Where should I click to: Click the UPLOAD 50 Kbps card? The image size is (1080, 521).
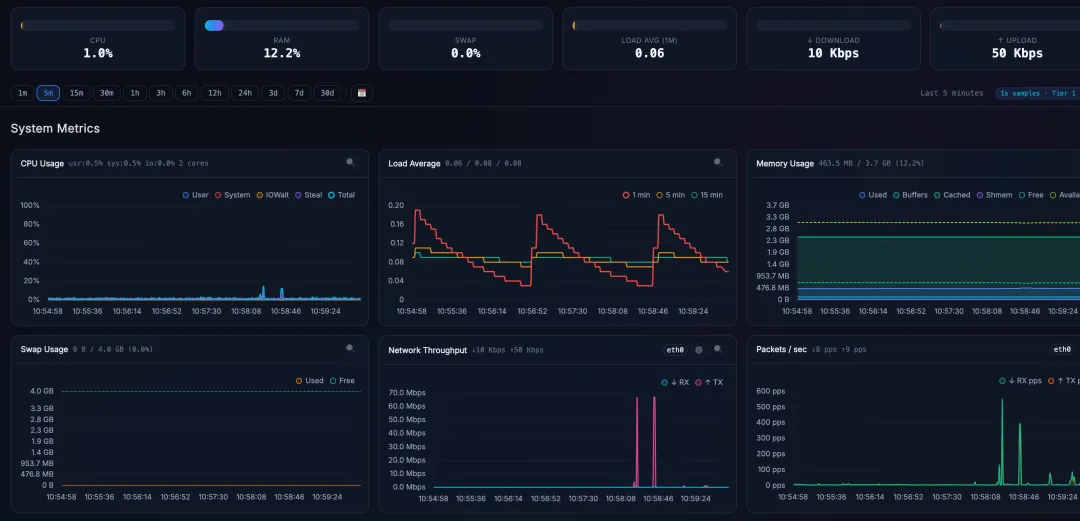coord(1005,39)
